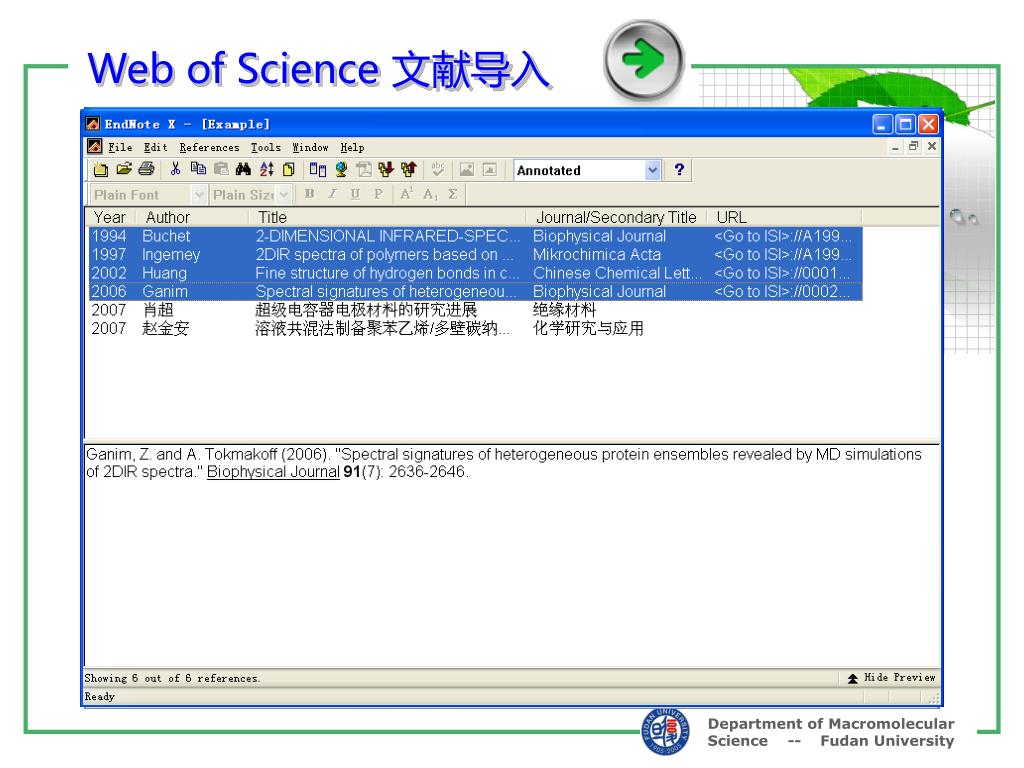
Task: Click the Showing 6 out of 6 references status
Action: coord(172,678)
